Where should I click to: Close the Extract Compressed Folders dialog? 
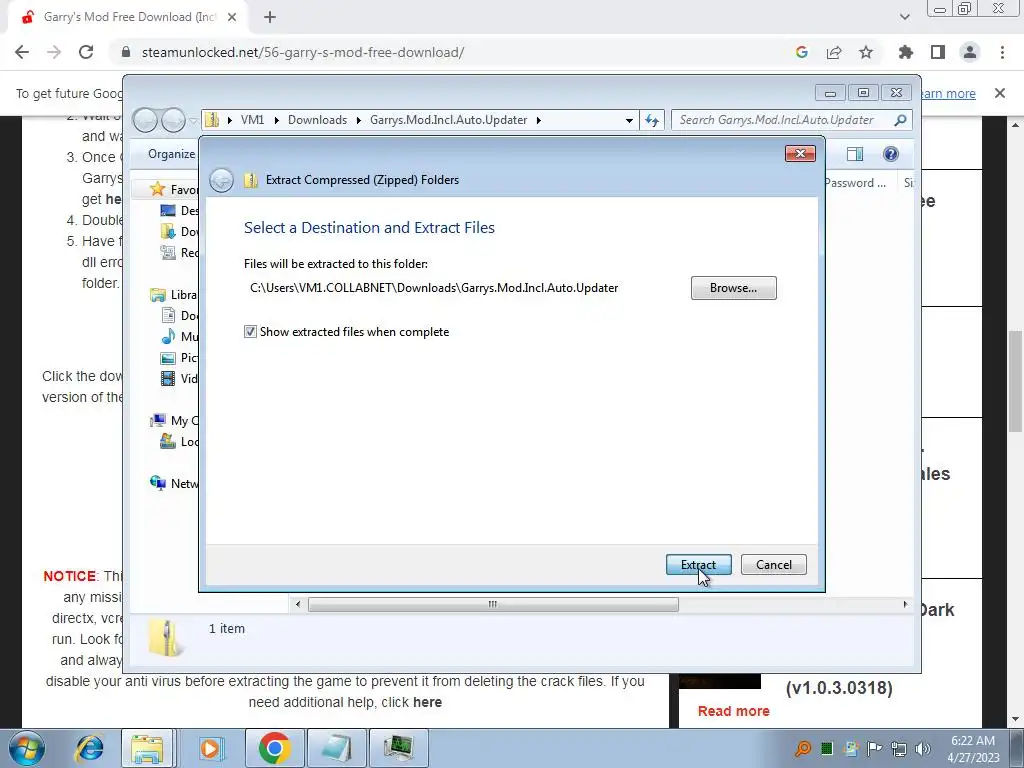(x=799, y=153)
